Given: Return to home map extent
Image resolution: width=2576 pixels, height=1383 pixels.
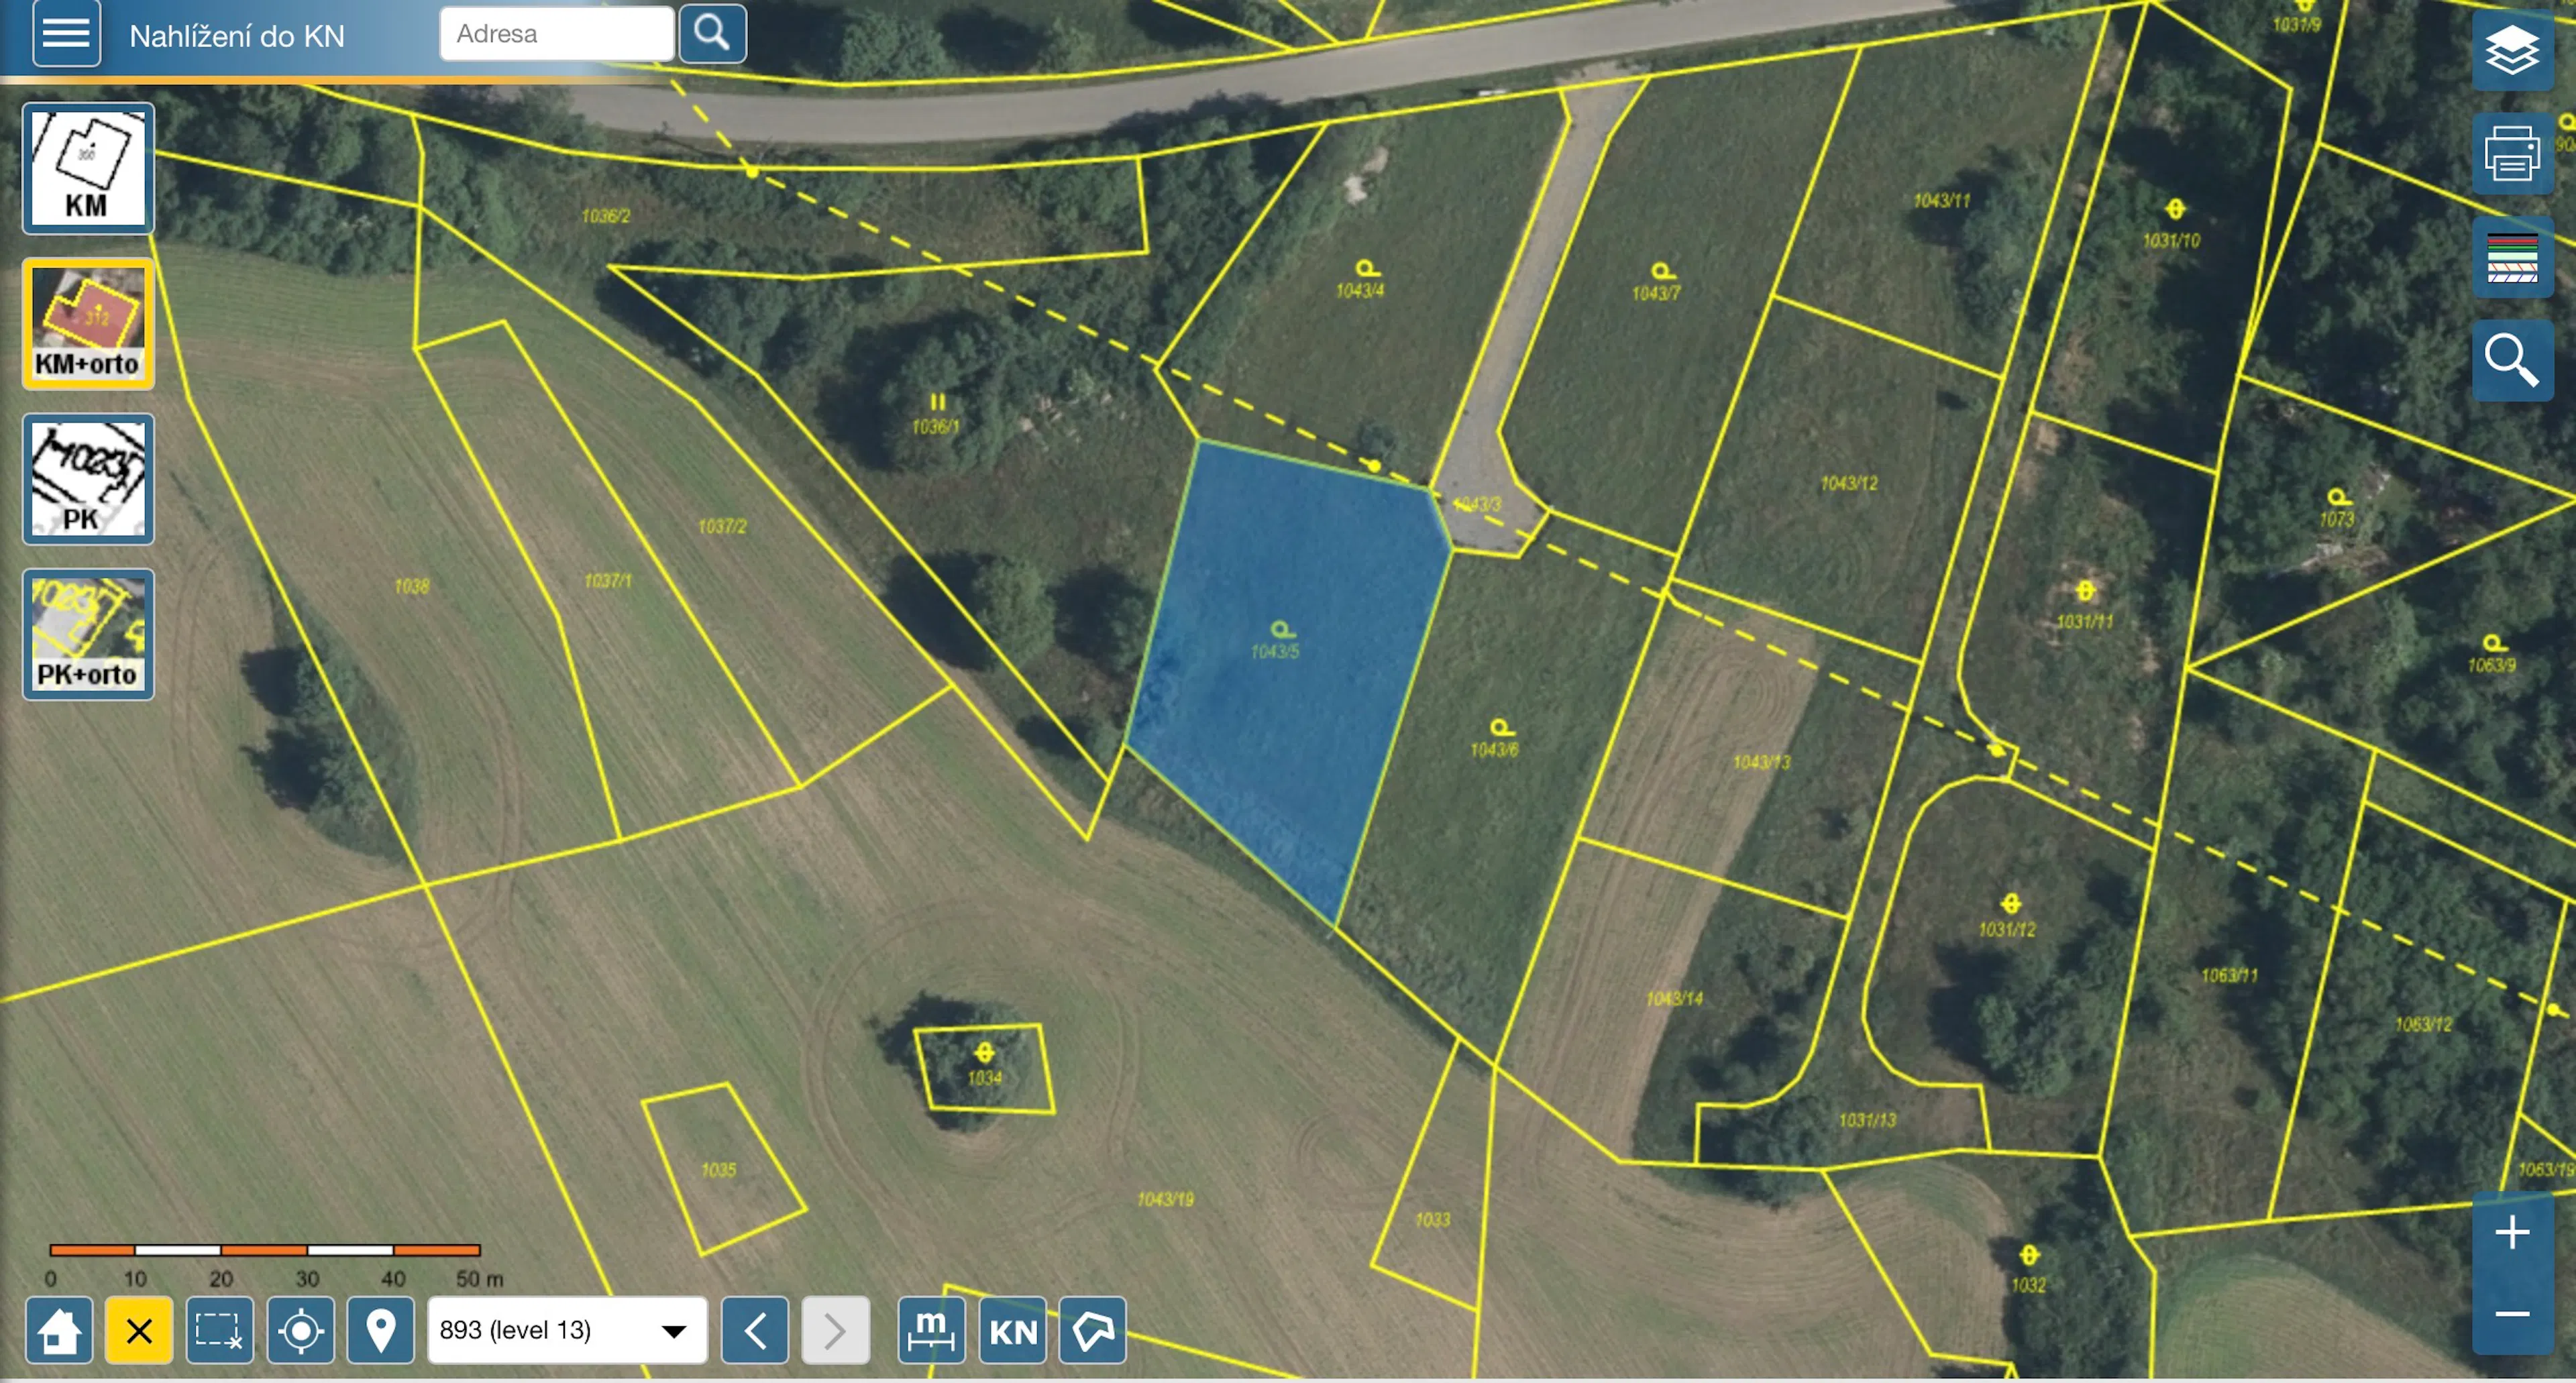Looking at the screenshot, I should 59,1330.
